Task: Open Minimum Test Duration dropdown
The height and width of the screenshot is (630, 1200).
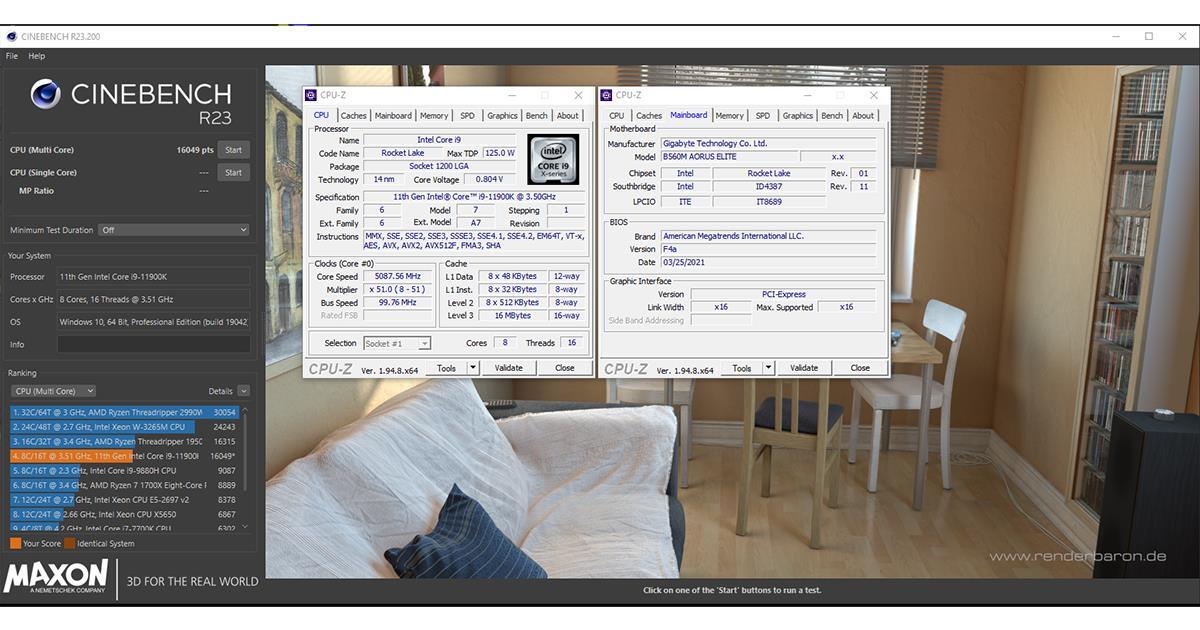Action: pyautogui.click(x=174, y=230)
